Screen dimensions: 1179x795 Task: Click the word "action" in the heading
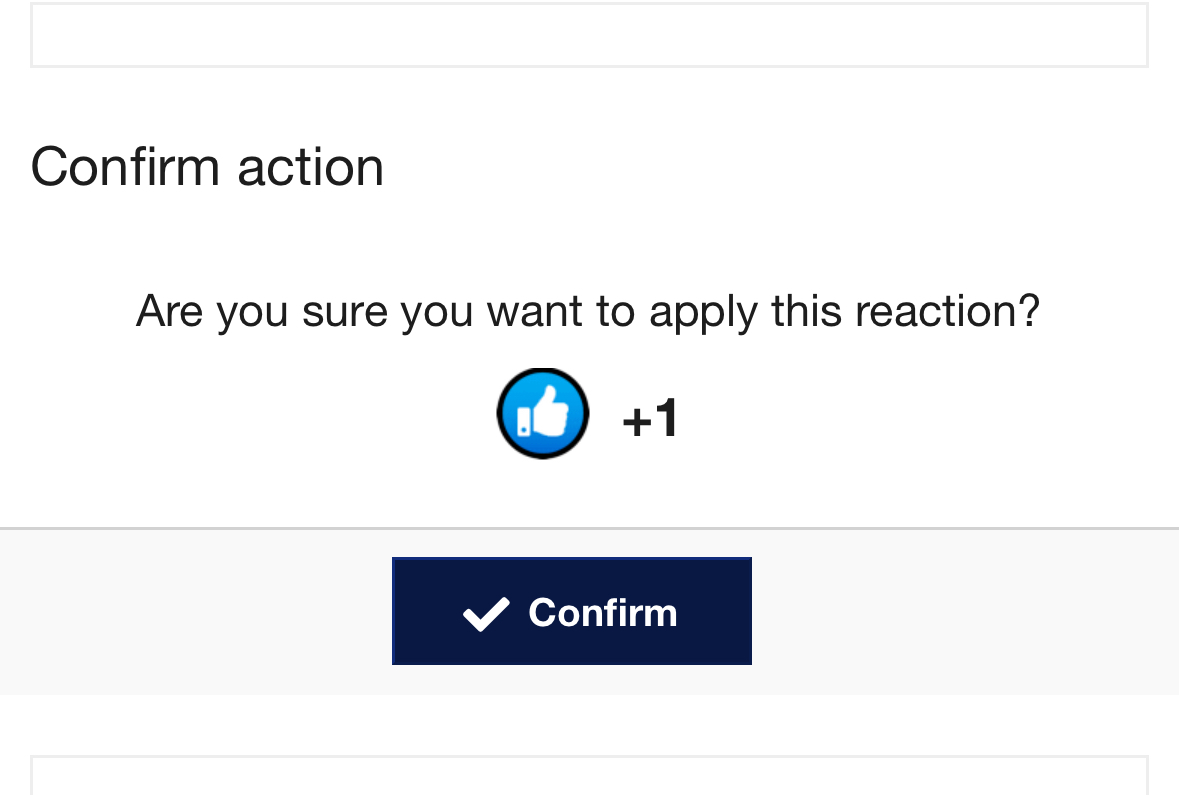point(311,166)
